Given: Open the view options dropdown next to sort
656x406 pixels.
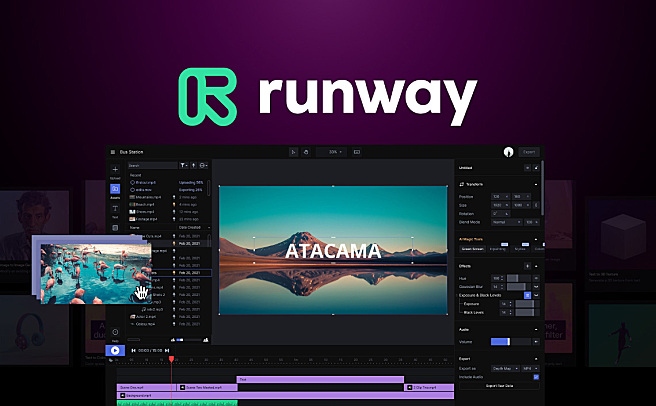Looking at the screenshot, I should click(x=203, y=165).
